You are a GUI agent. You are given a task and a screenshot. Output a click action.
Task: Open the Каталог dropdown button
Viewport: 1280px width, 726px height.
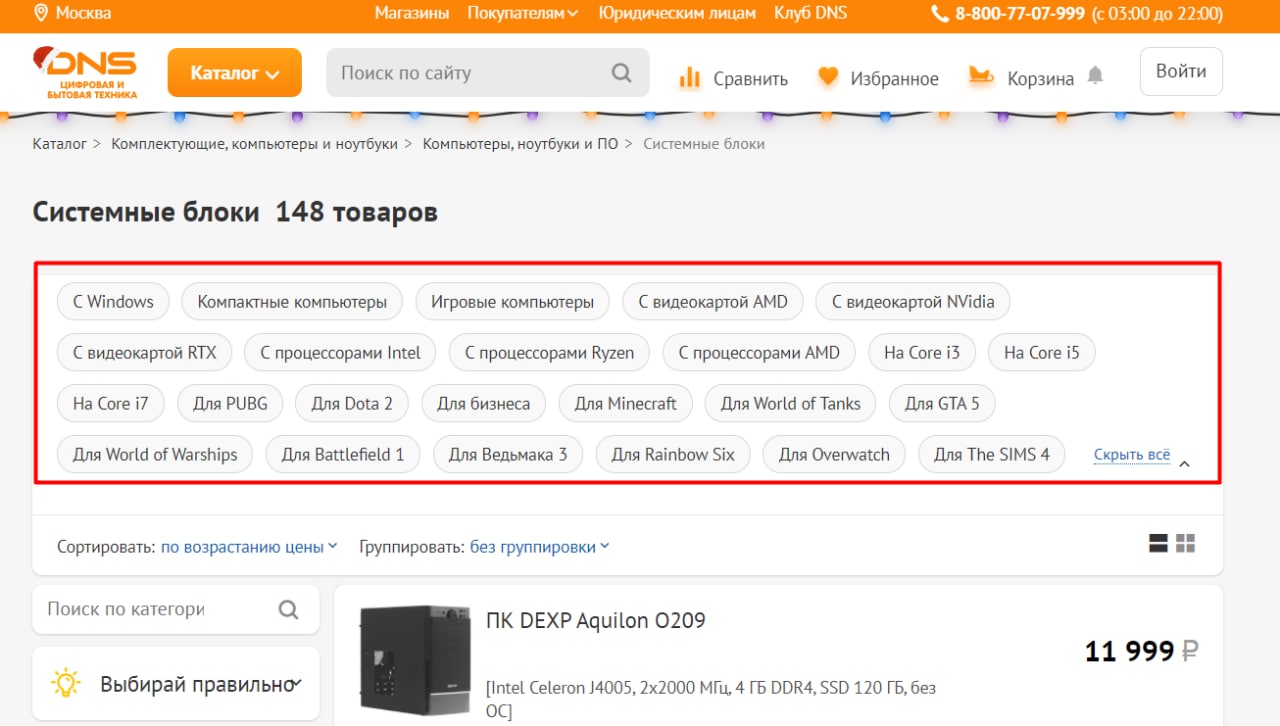pos(235,73)
